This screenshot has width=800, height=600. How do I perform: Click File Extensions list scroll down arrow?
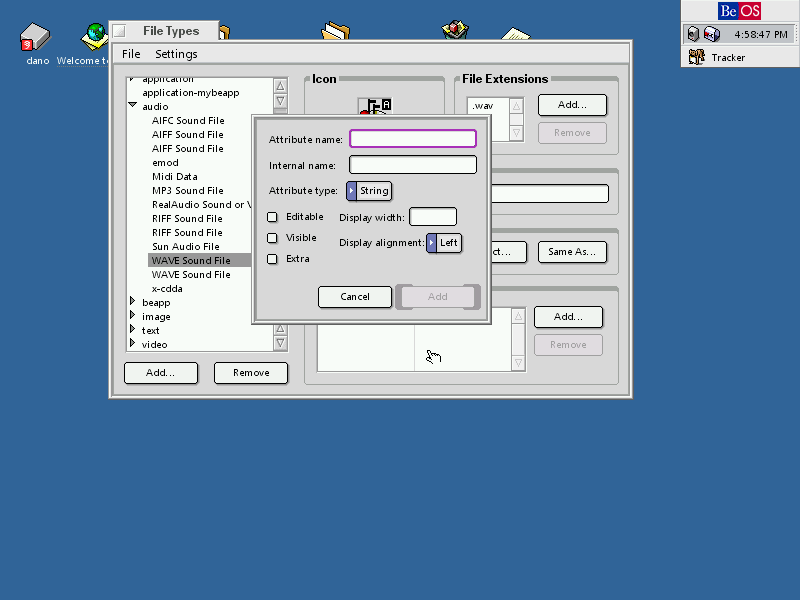516,133
